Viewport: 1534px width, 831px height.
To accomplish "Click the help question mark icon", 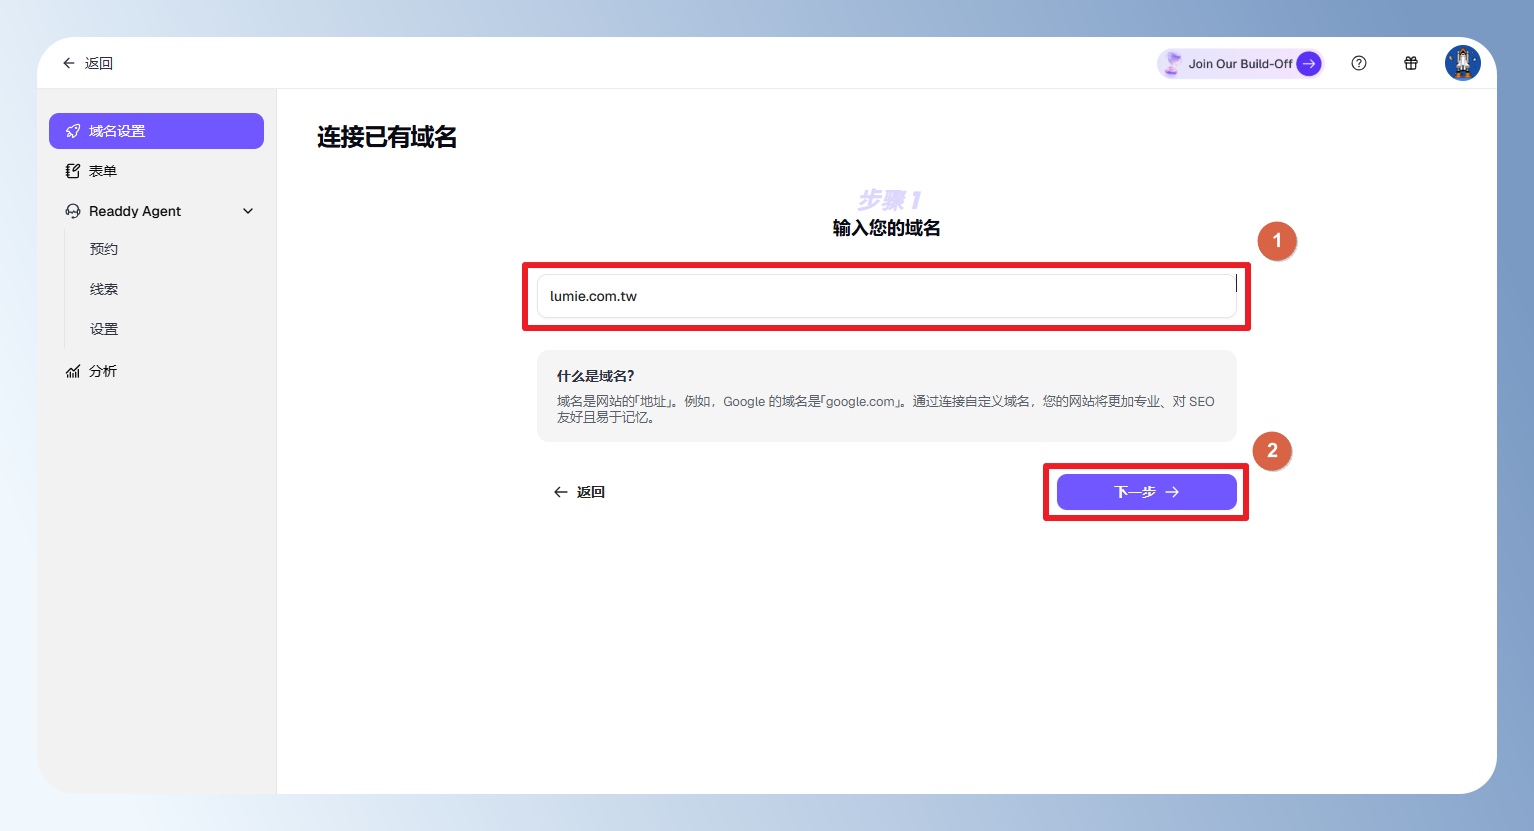I will click(1358, 63).
